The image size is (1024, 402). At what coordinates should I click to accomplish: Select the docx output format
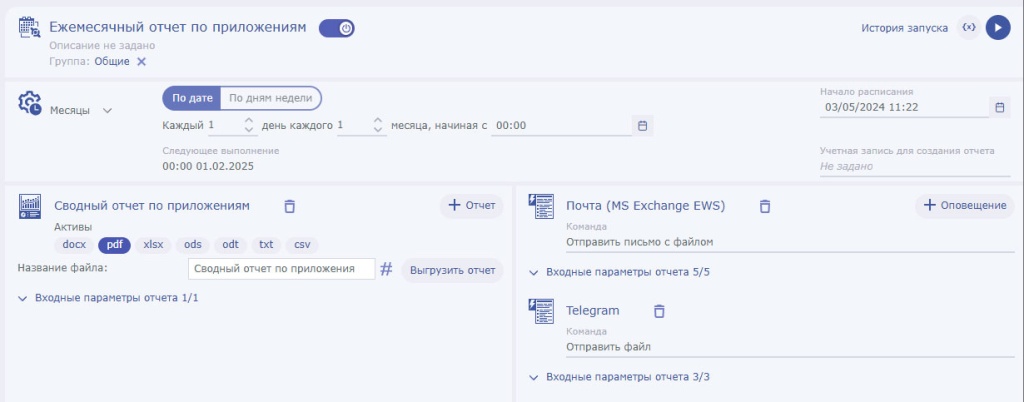tap(75, 245)
